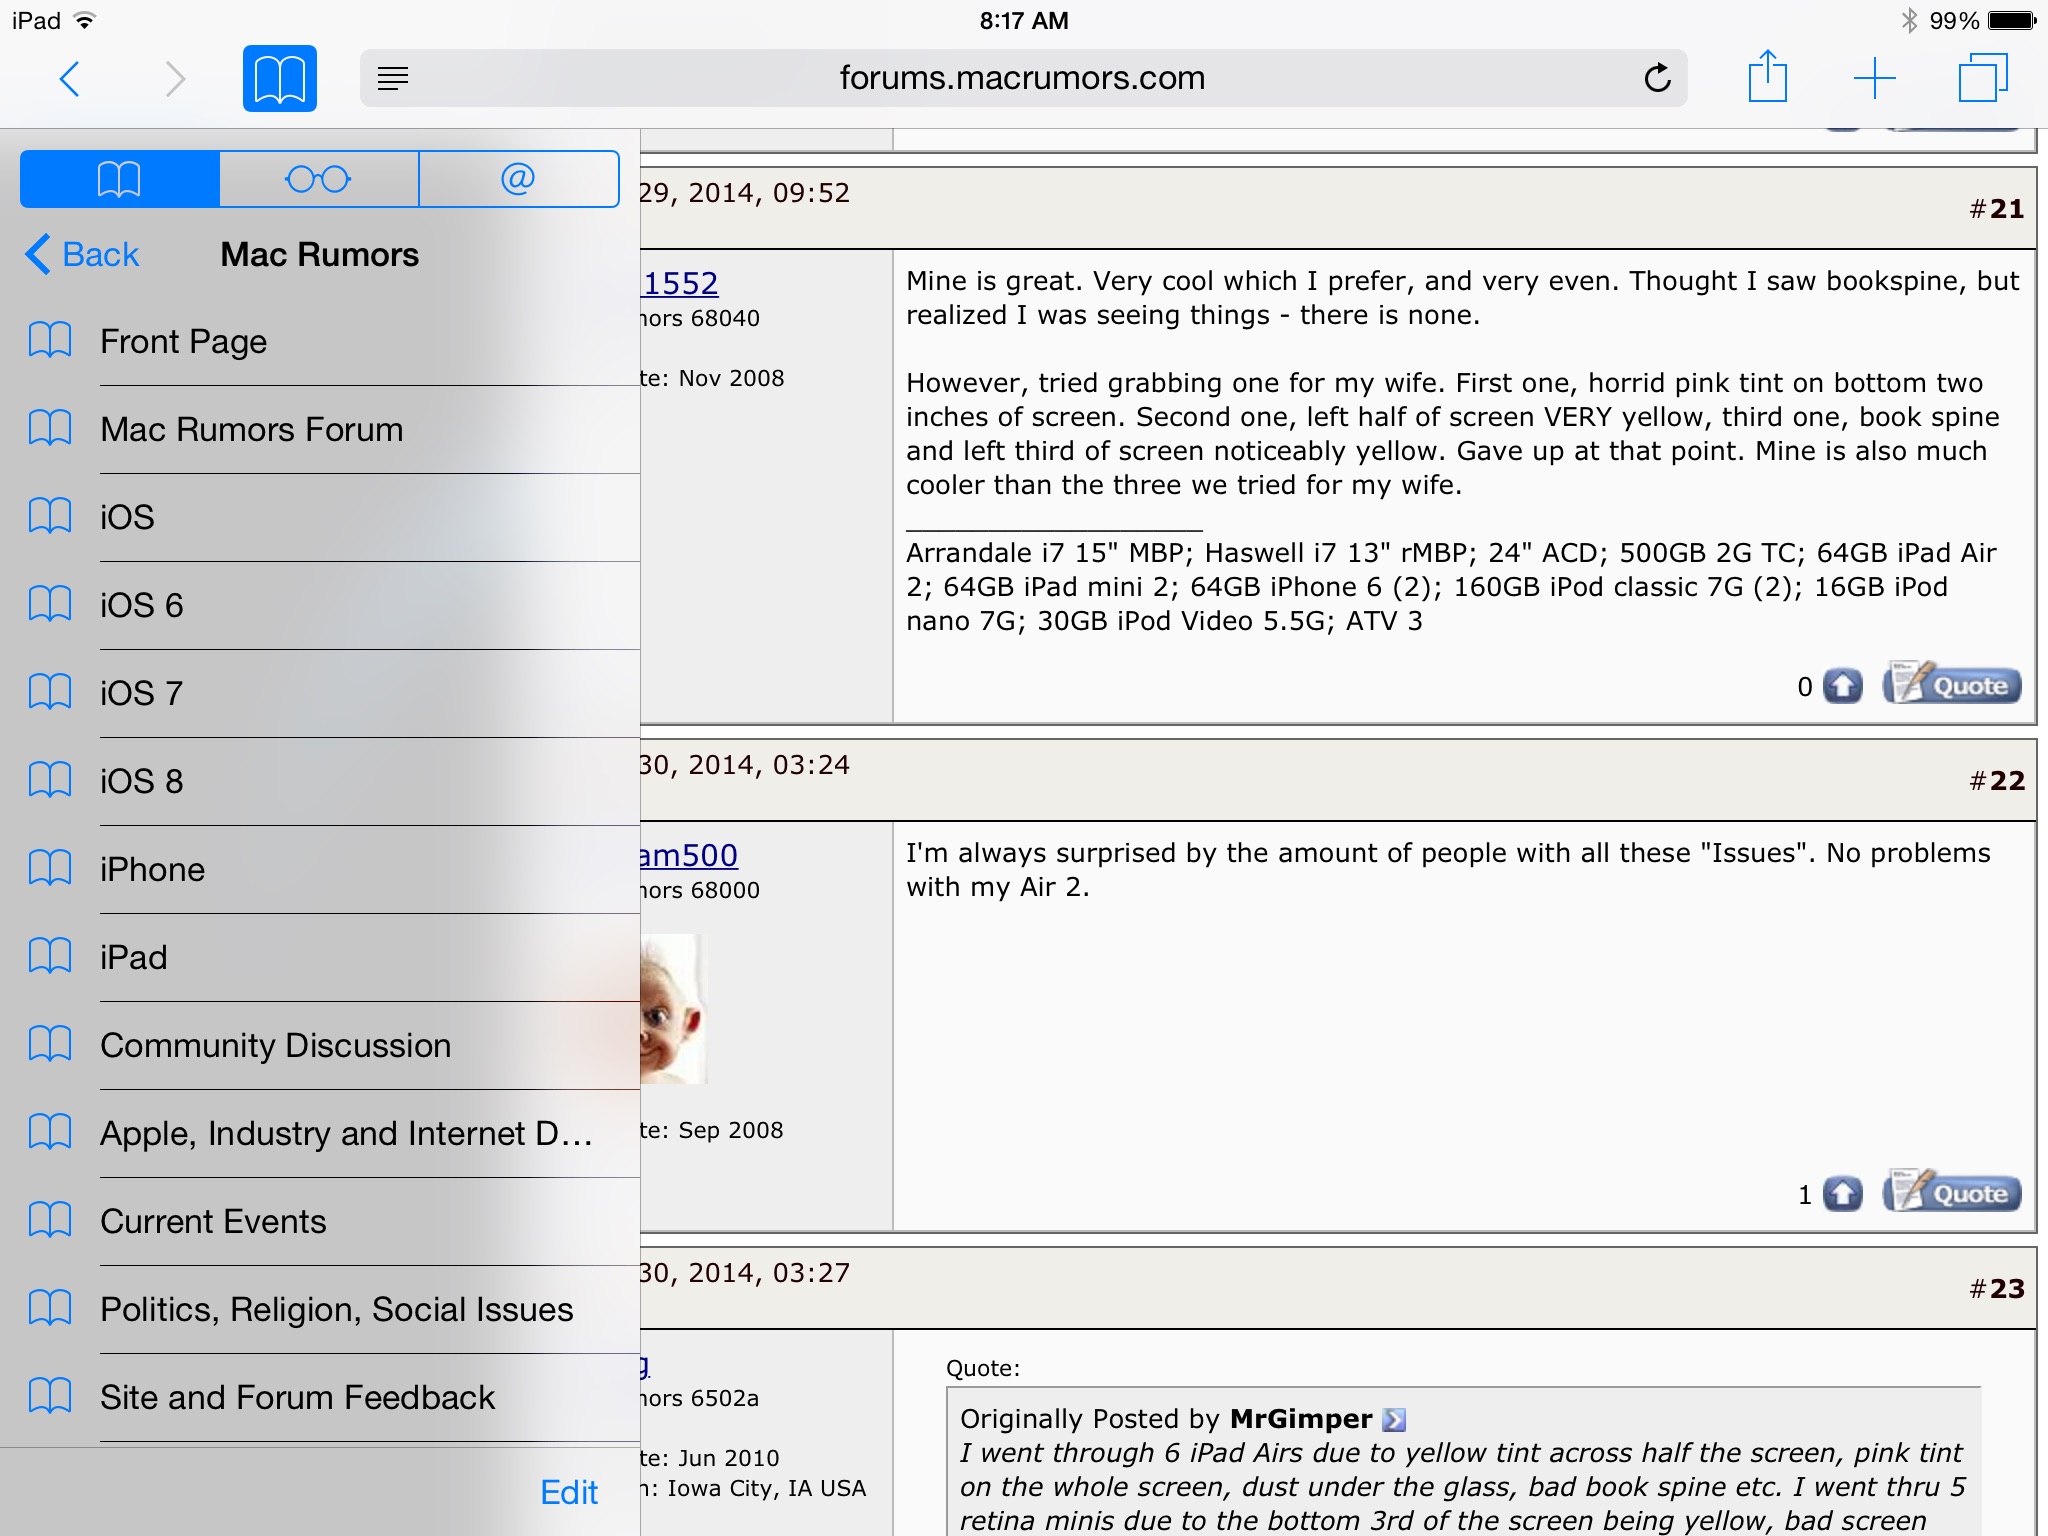2048x1536 pixels.
Task: Open the Mac Rumors Forum bookmark
Action: coord(320,429)
